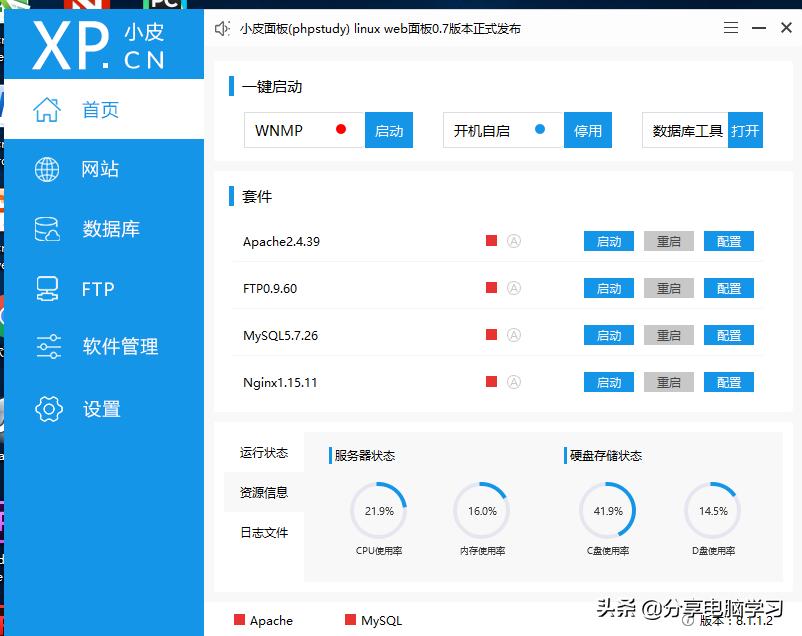Toggle Apache2.4.39 auto-start circle icon

pos(514,241)
